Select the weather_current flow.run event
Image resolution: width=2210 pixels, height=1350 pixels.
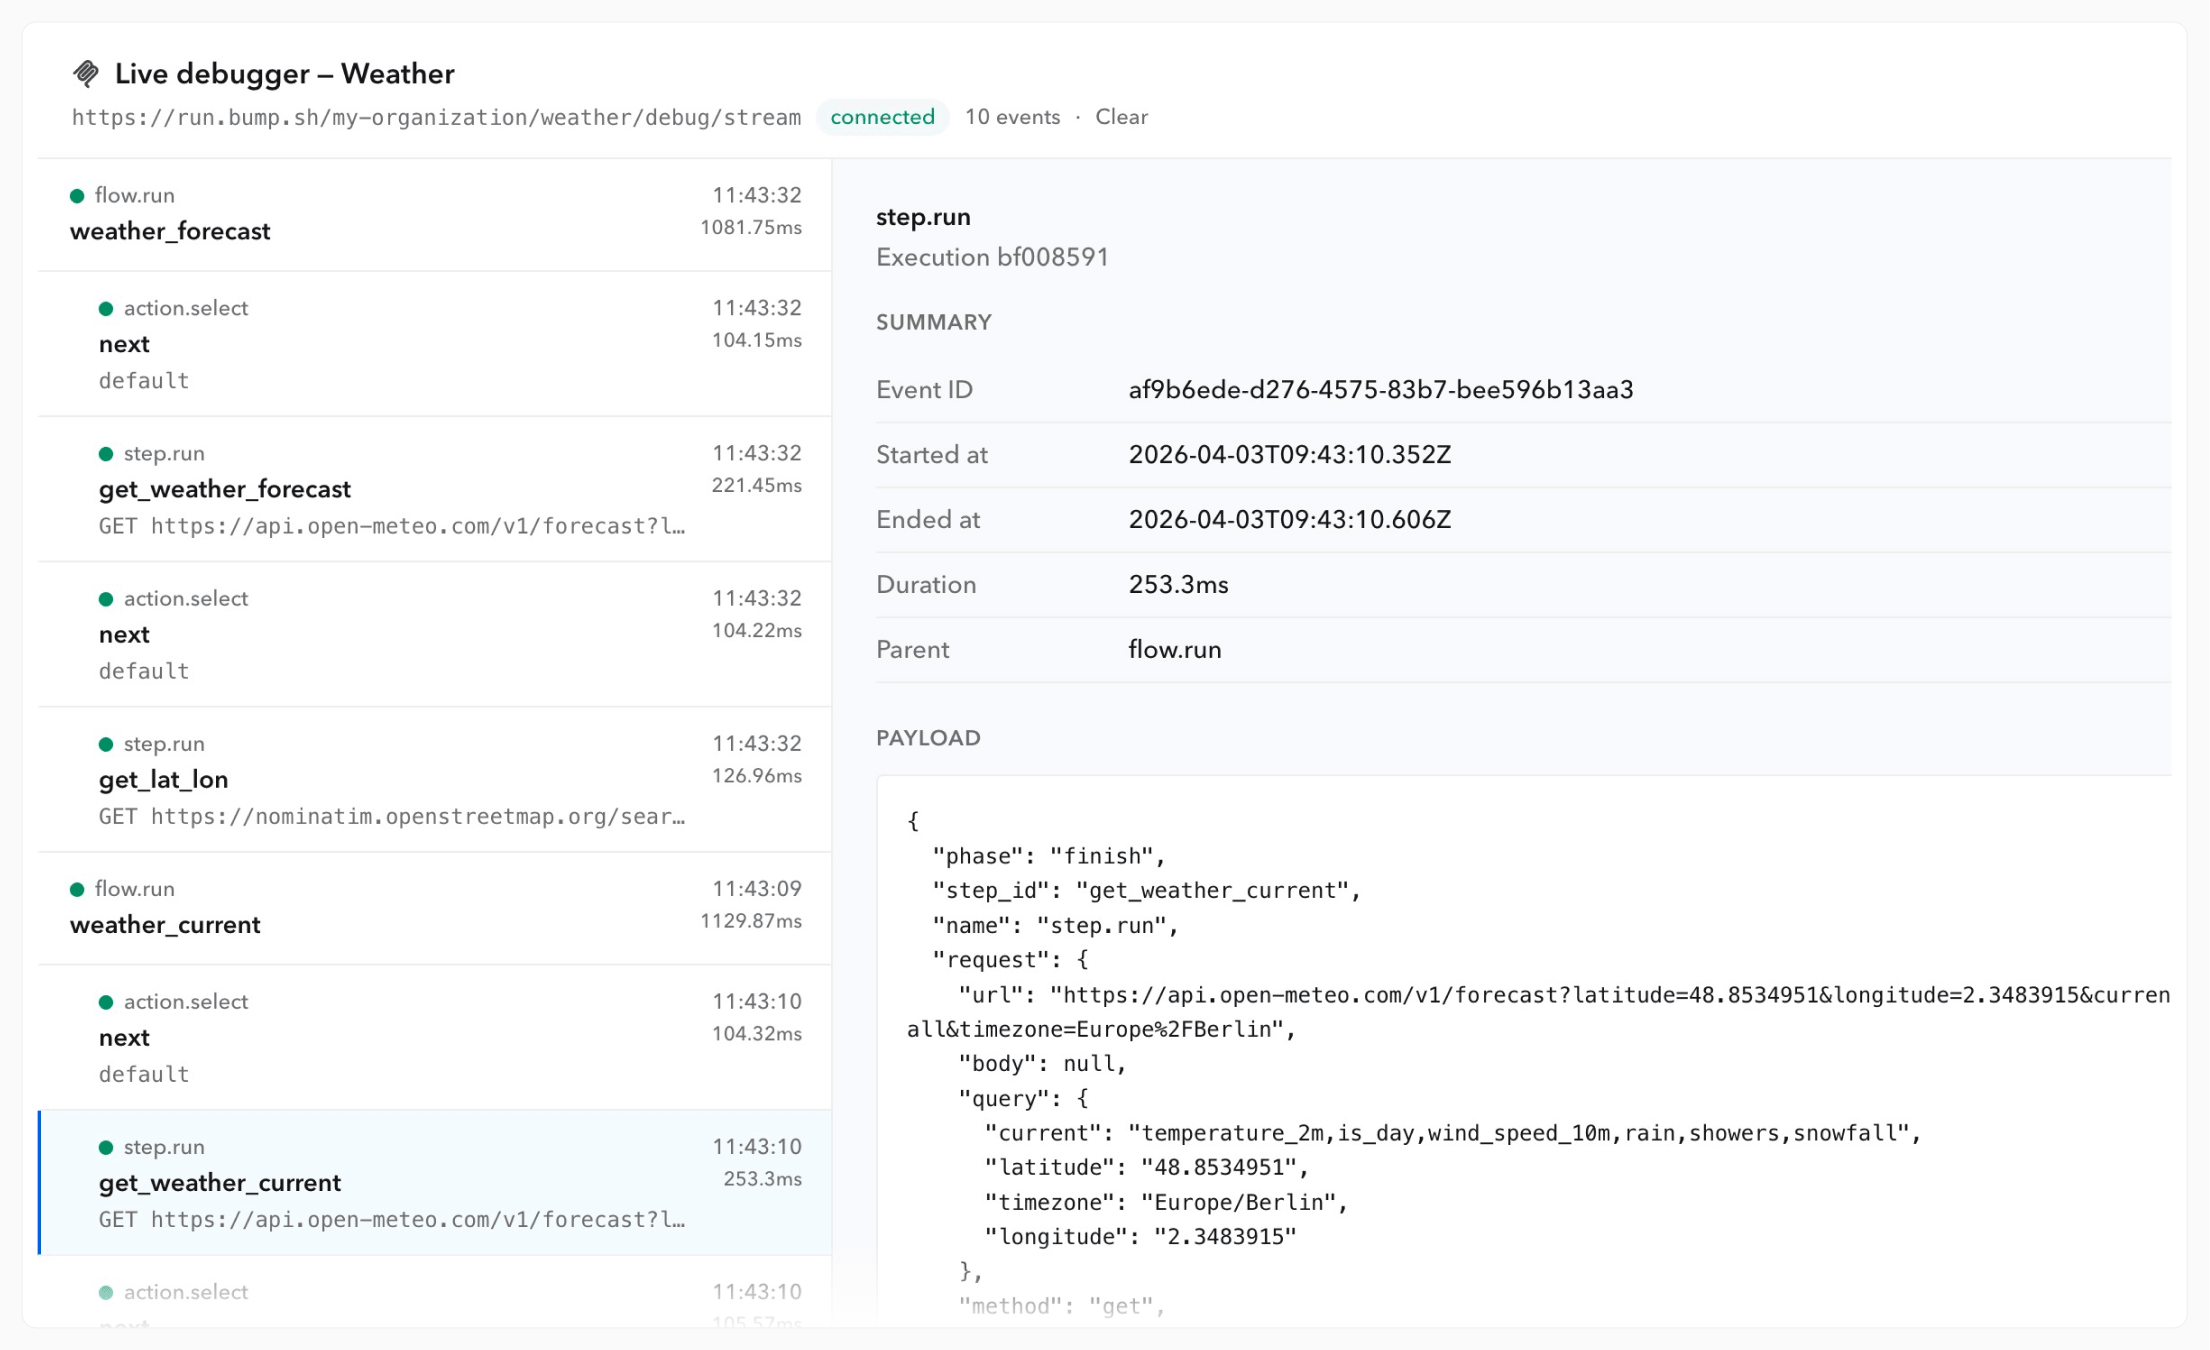tap(435, 908)
